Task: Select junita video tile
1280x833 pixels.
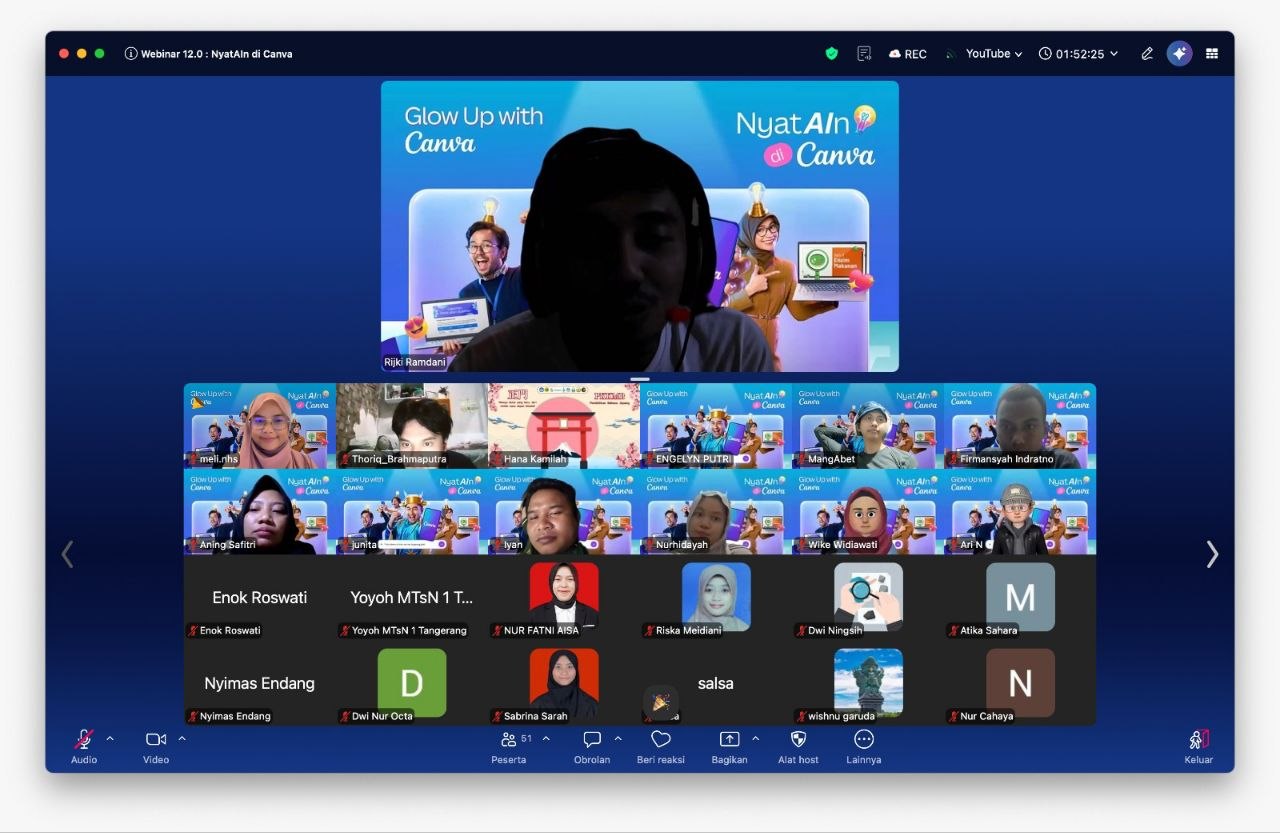Action: click(412, 512)
